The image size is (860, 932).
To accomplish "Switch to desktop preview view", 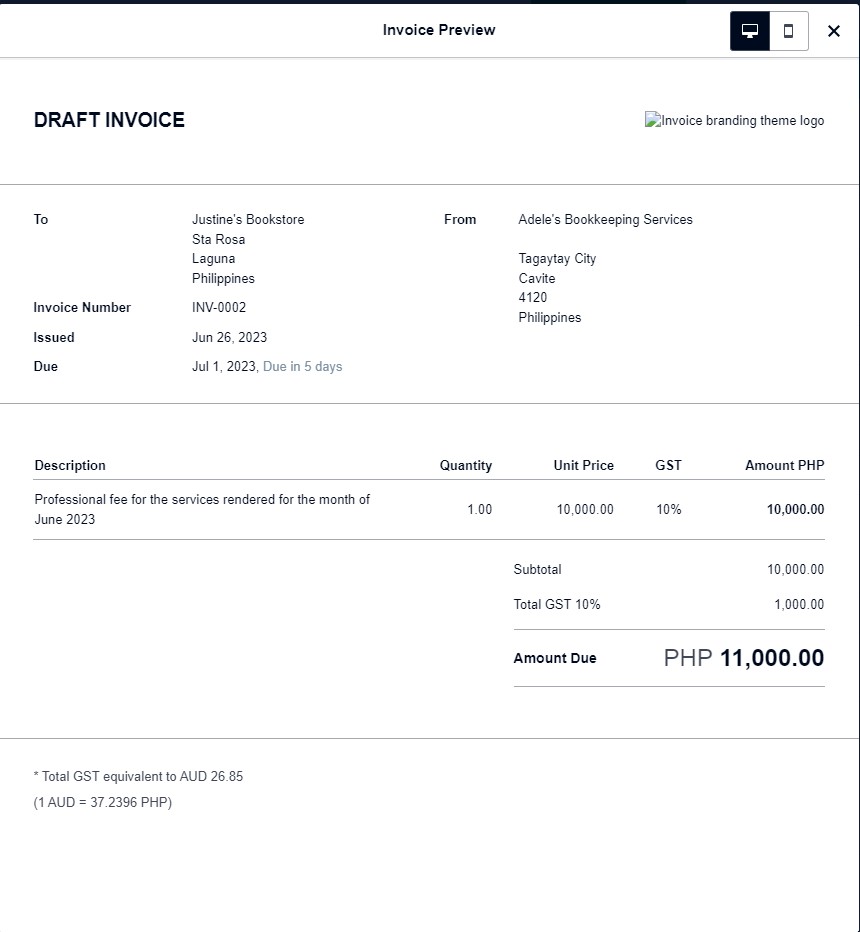I will [750, 31].
